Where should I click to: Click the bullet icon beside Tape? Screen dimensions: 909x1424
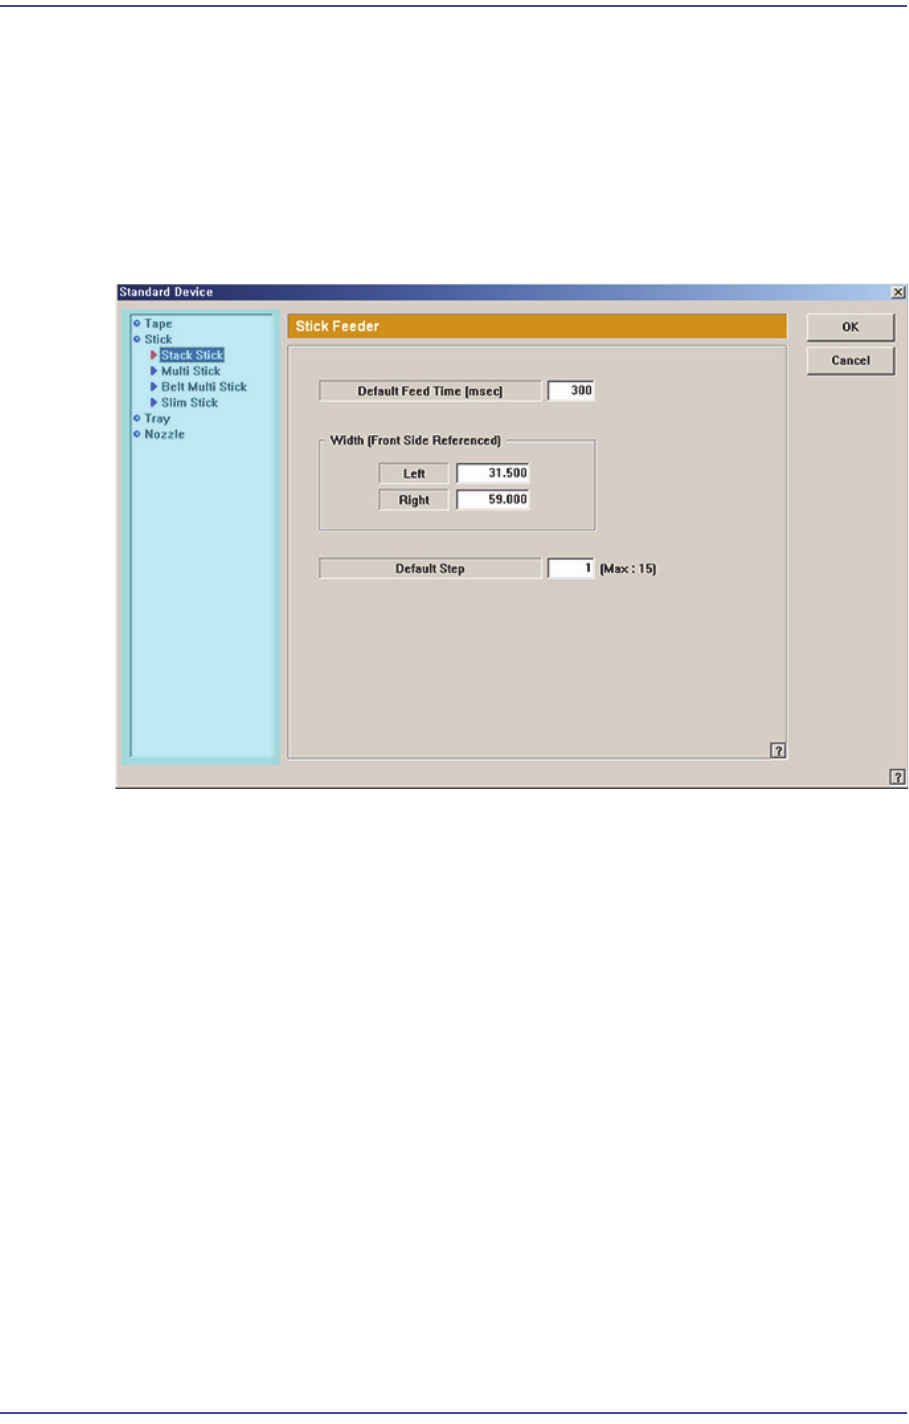click(137, 323)
